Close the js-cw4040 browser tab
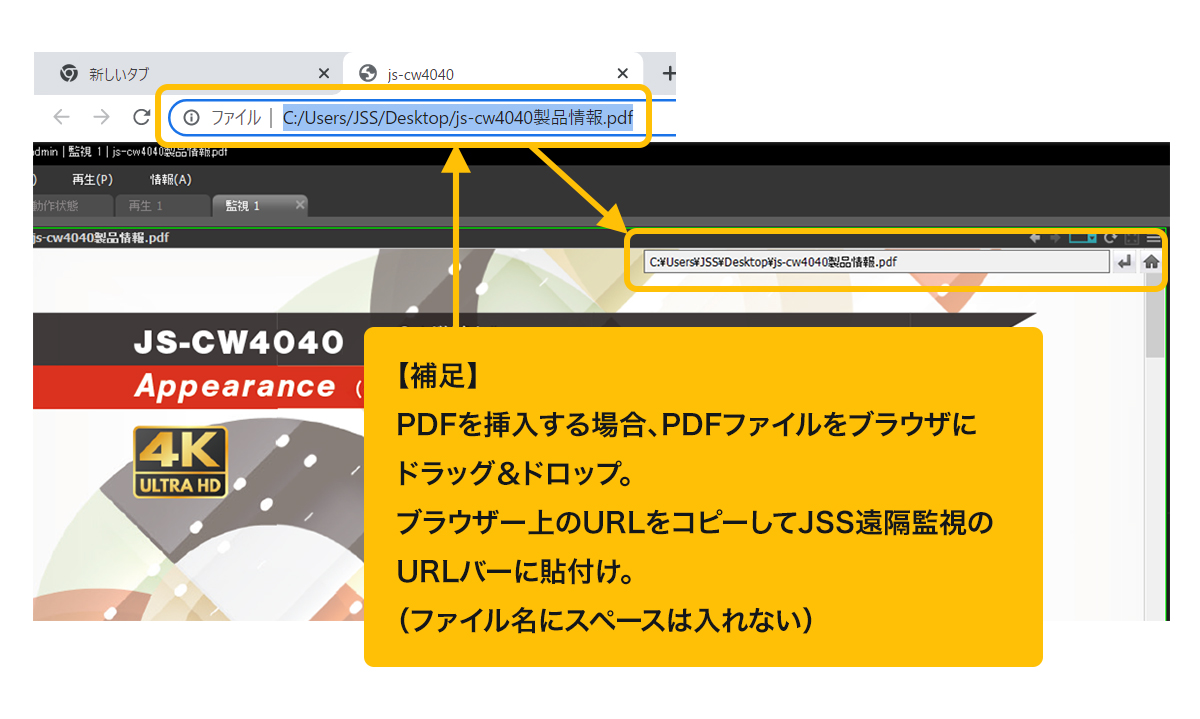 click(x=623, y=73)
